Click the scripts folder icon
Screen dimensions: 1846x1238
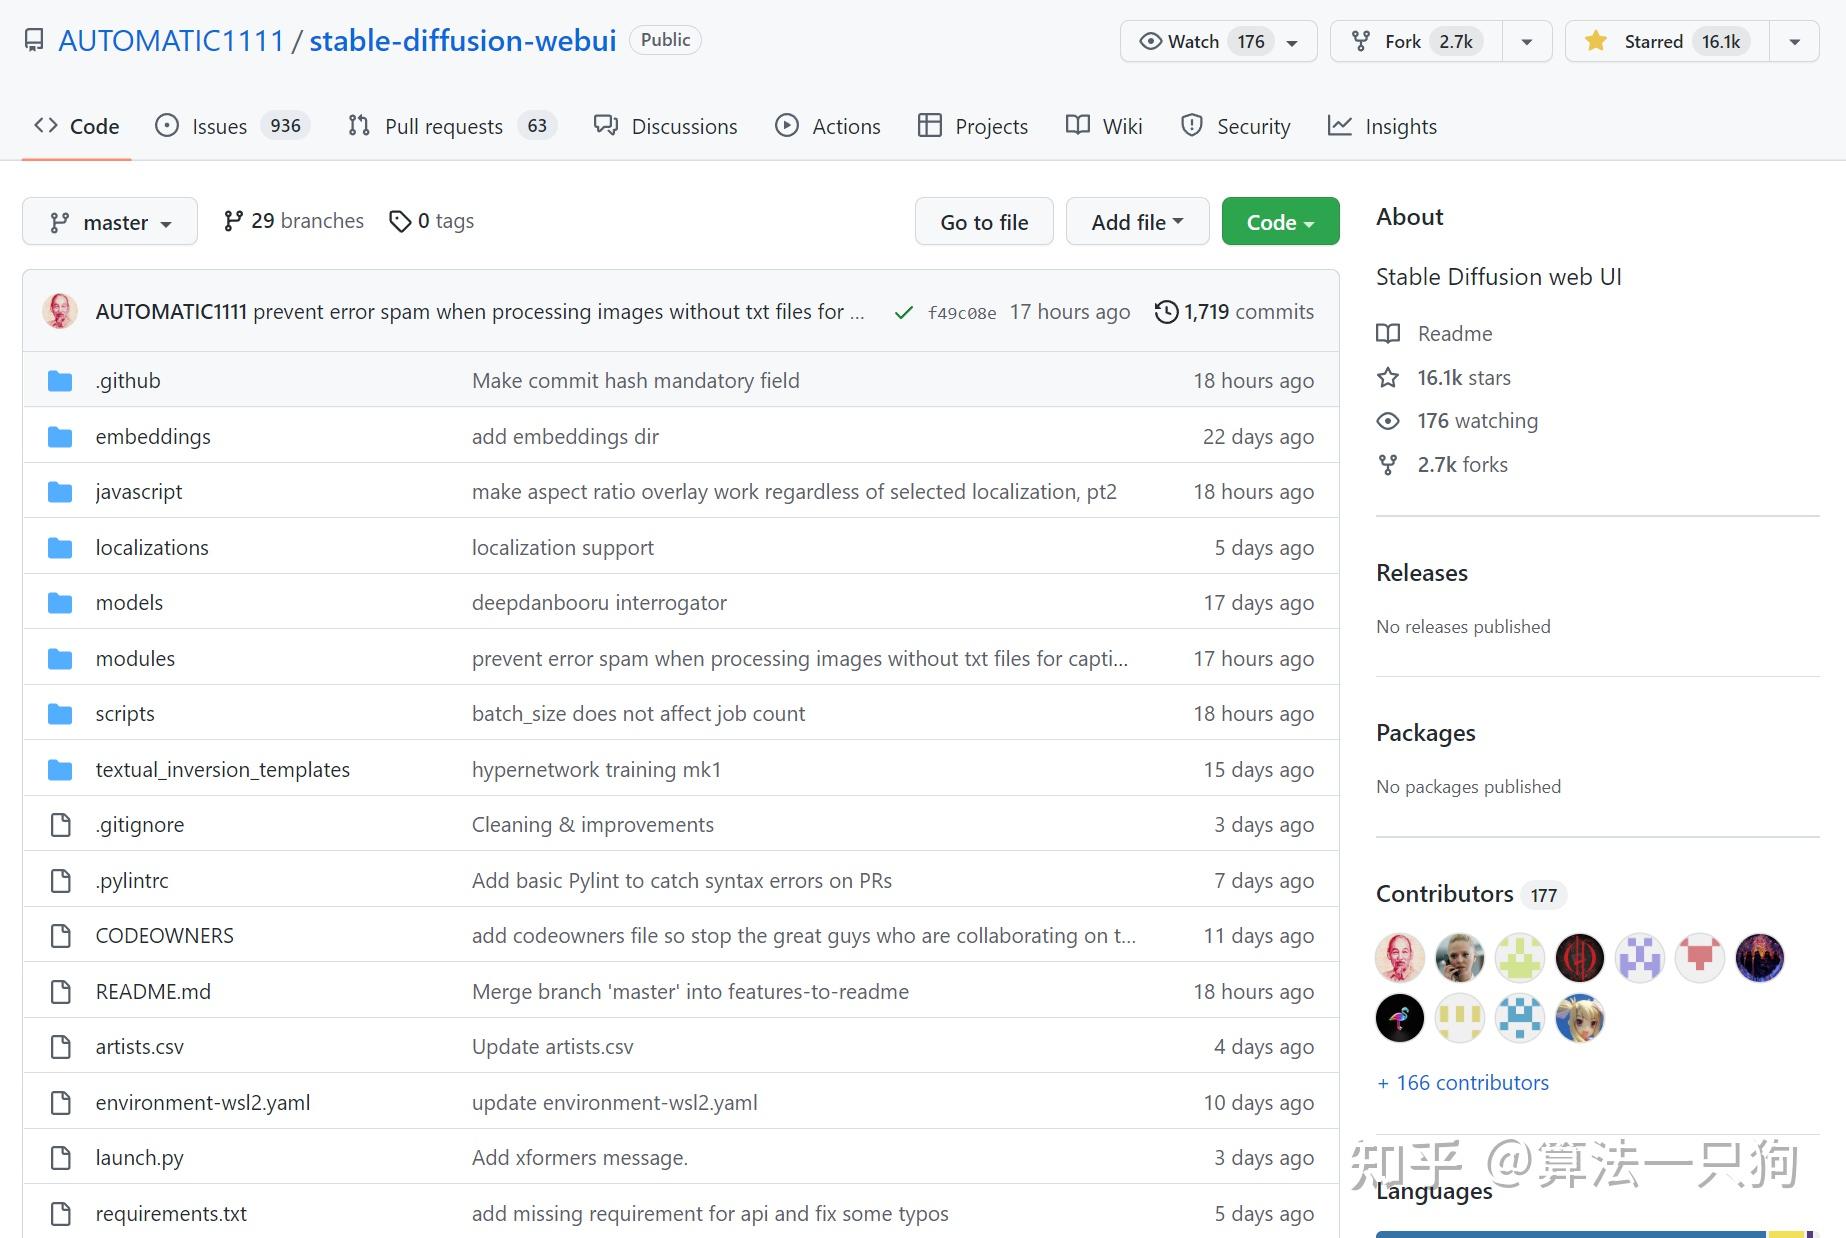pyautogui.click(x=60, y=714)
